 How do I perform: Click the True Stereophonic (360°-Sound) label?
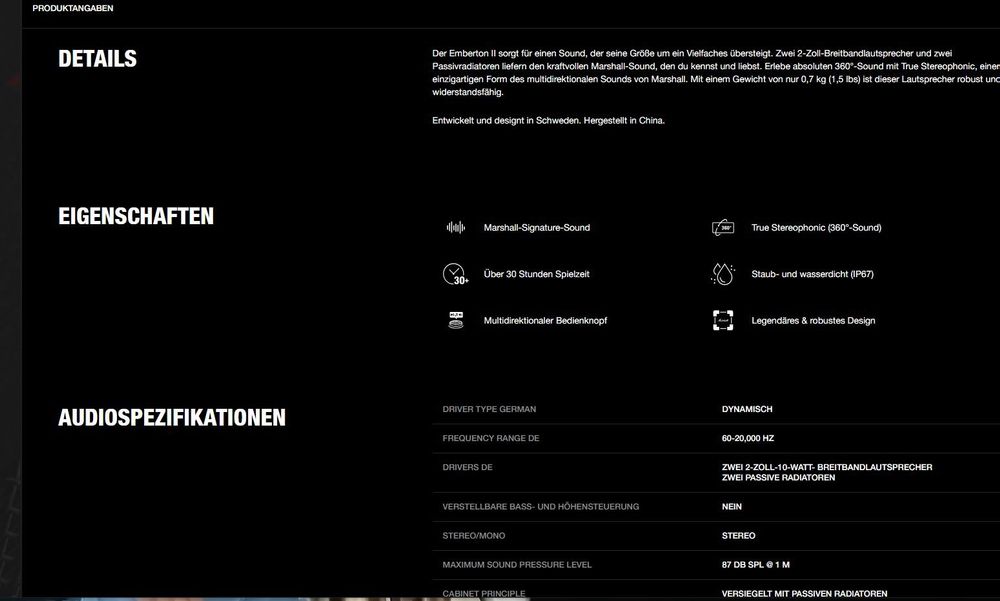click(816, 228)
